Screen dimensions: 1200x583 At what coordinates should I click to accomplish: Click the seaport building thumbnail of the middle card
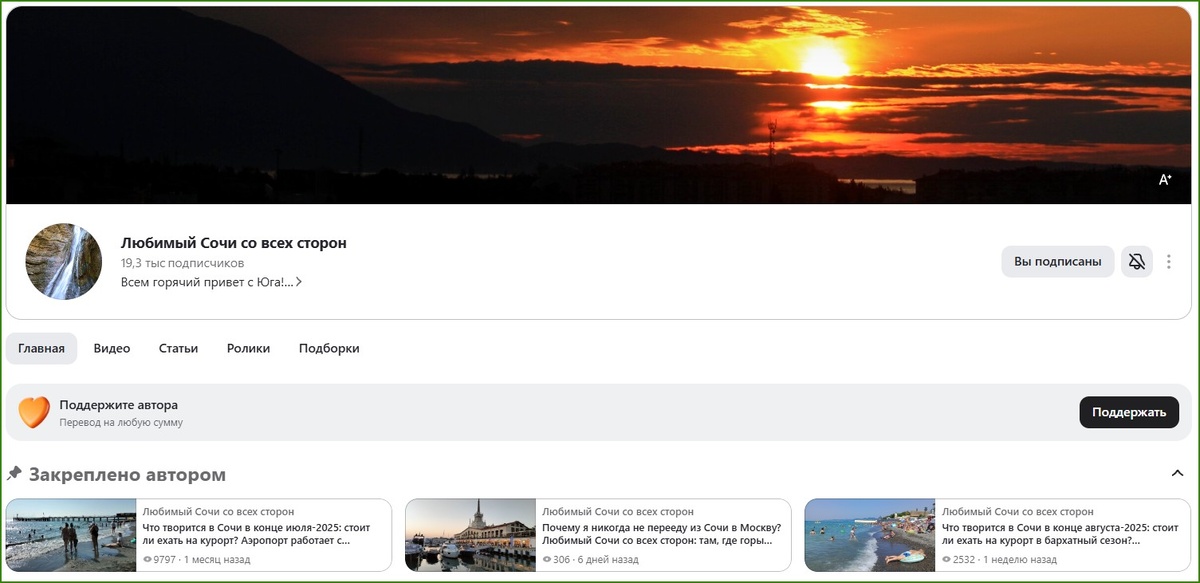[x=470, y=535]
